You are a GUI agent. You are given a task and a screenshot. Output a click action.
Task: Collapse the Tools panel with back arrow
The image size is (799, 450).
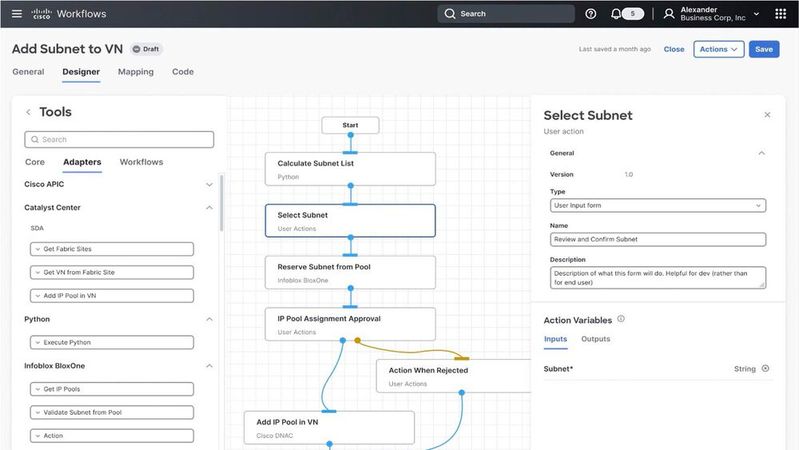click(x=29, y=112)
